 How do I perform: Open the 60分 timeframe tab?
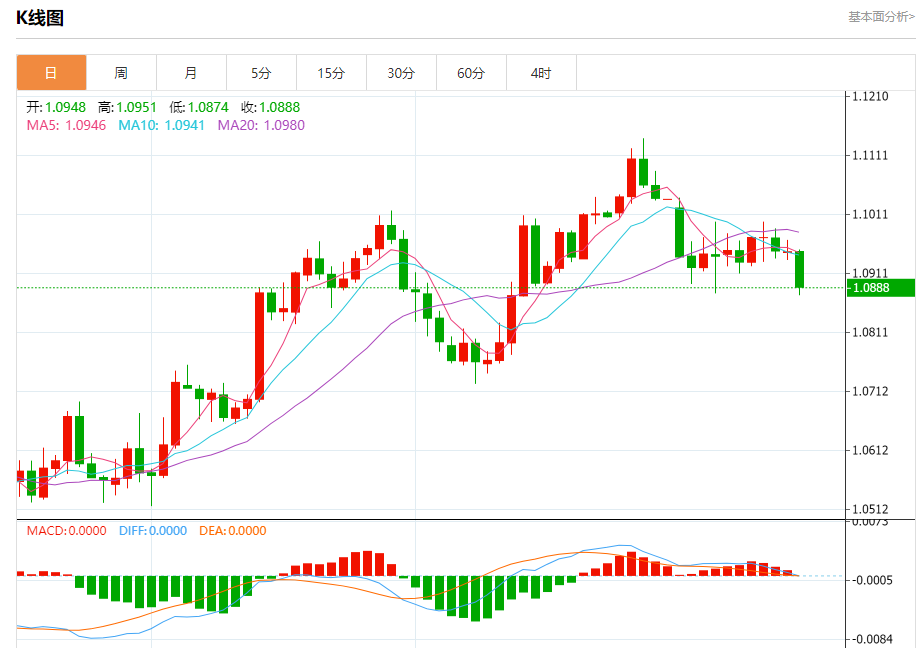click(472, 73)
